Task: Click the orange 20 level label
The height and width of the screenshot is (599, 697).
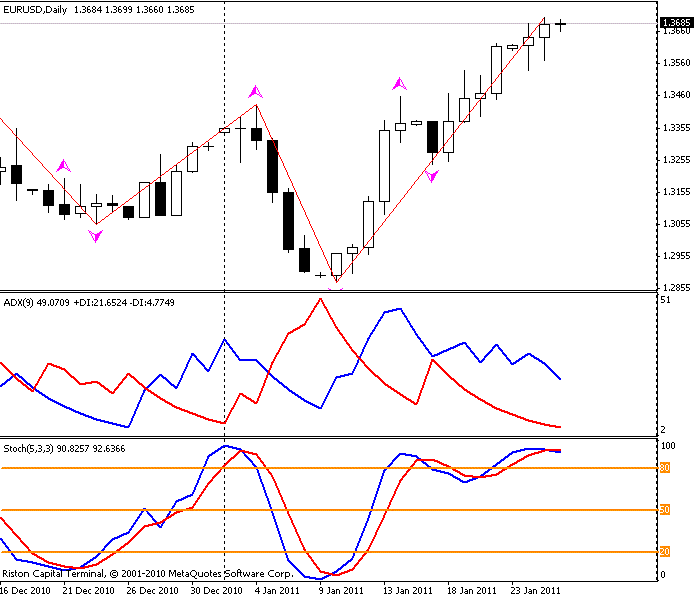Action: tap(665, 551)
